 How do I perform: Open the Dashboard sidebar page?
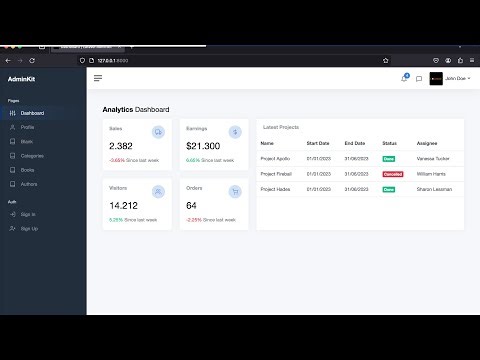click(43, 113)
